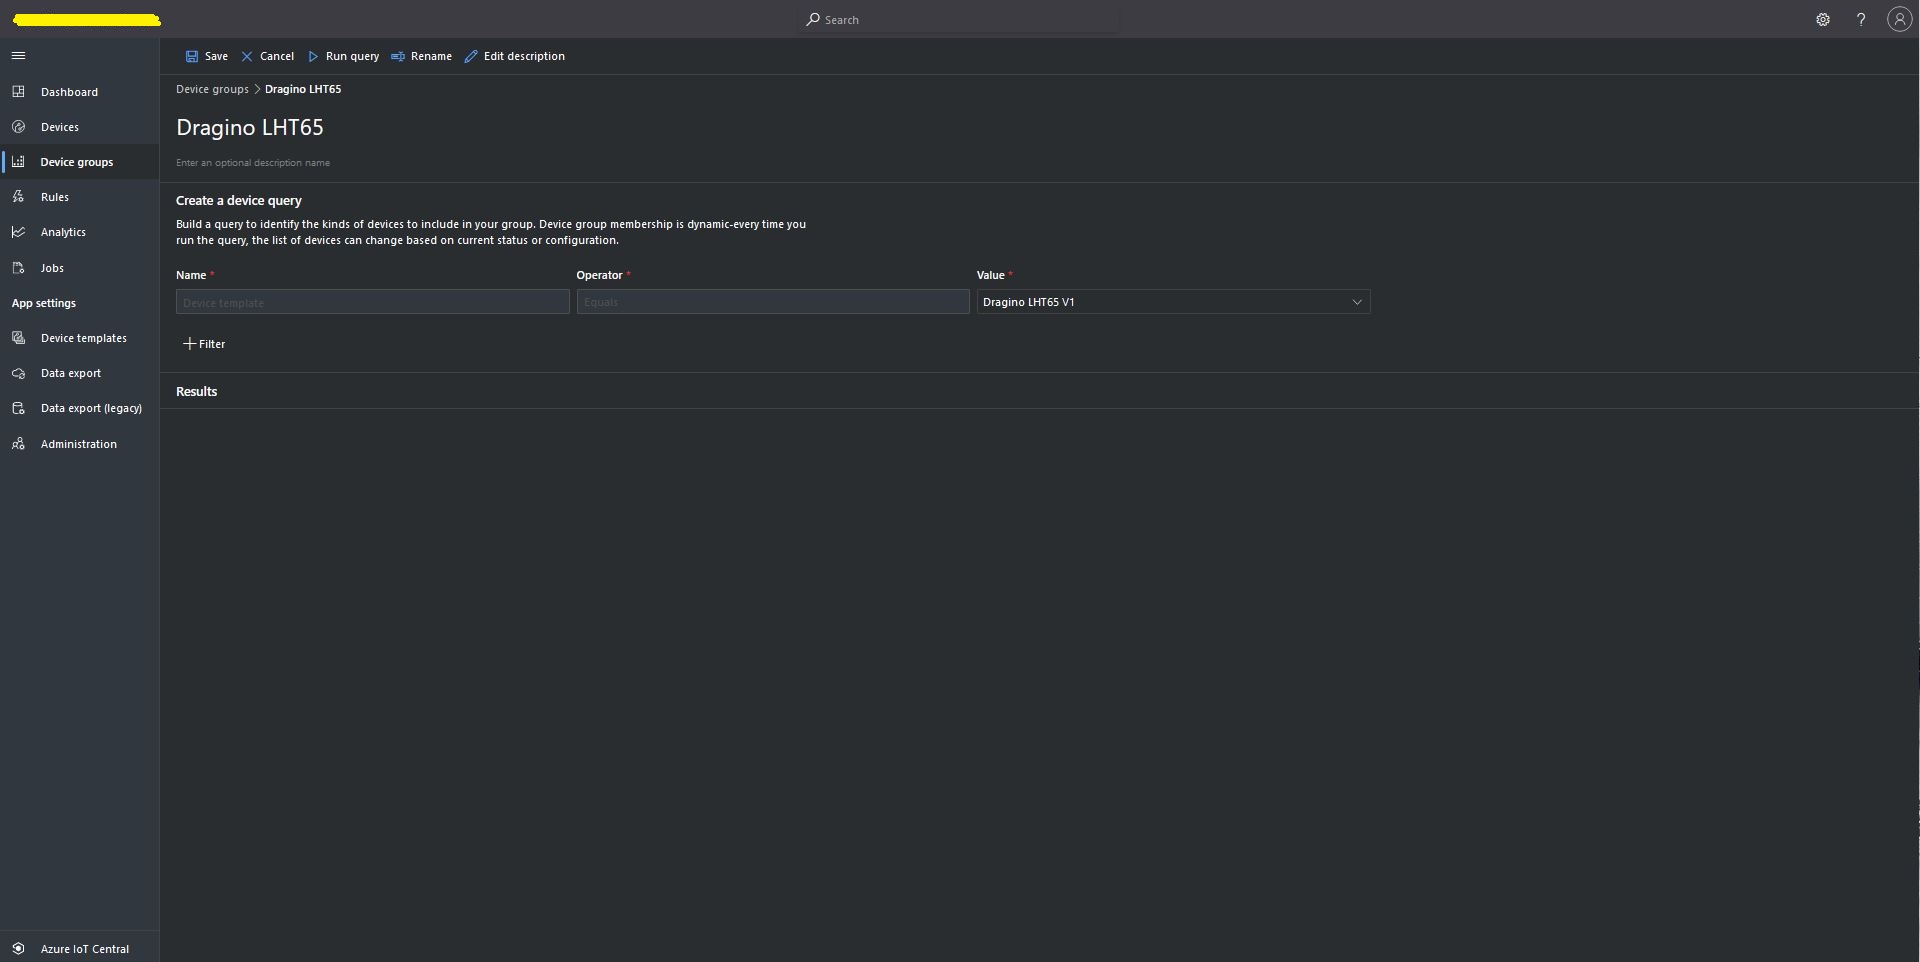Click the Save disk icon
Screen dimensions: 1920x962
tap(192, 57)
